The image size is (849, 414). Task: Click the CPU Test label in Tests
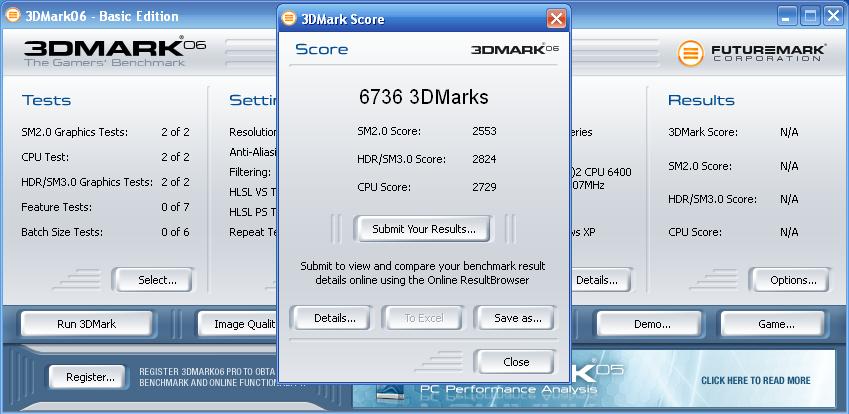point(45,157)
